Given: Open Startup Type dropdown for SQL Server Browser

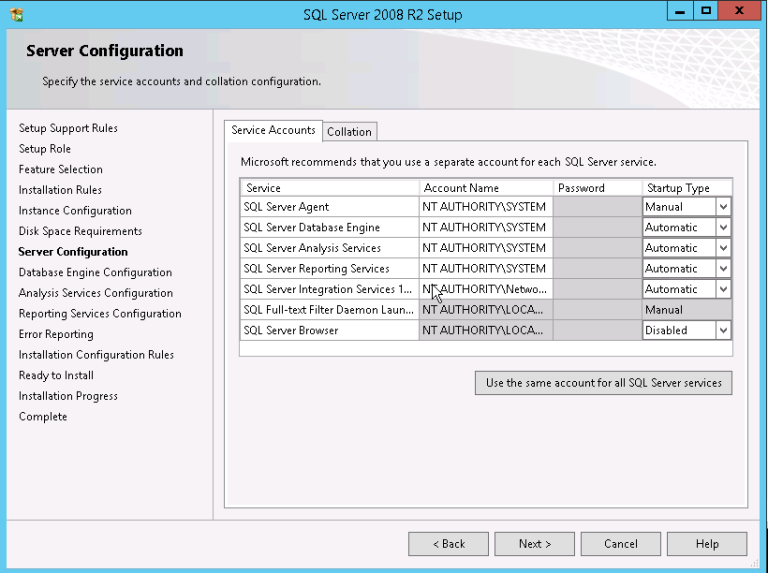Looking at the screenshot, I should click(723, 330).
